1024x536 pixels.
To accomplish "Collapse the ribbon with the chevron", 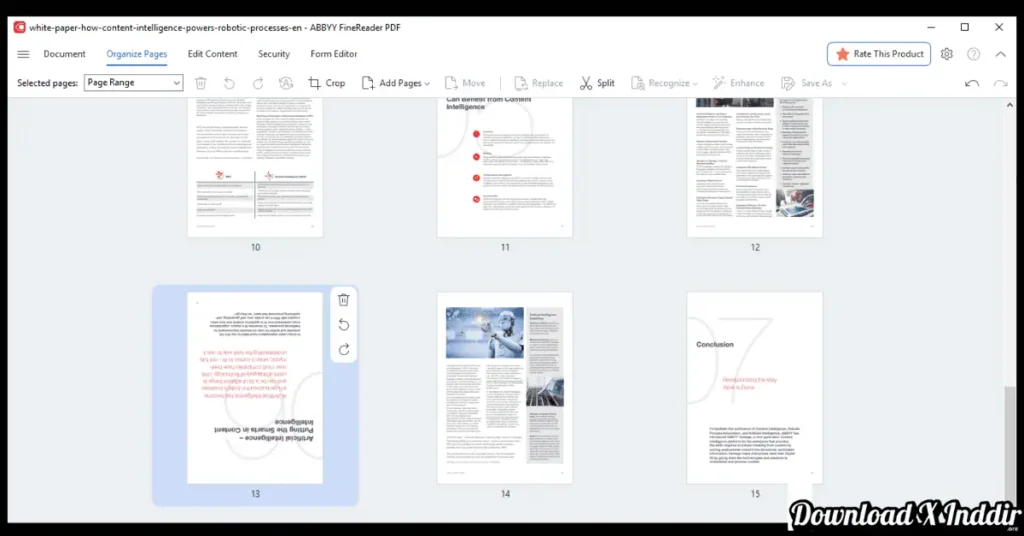I will coord(1000,54).
